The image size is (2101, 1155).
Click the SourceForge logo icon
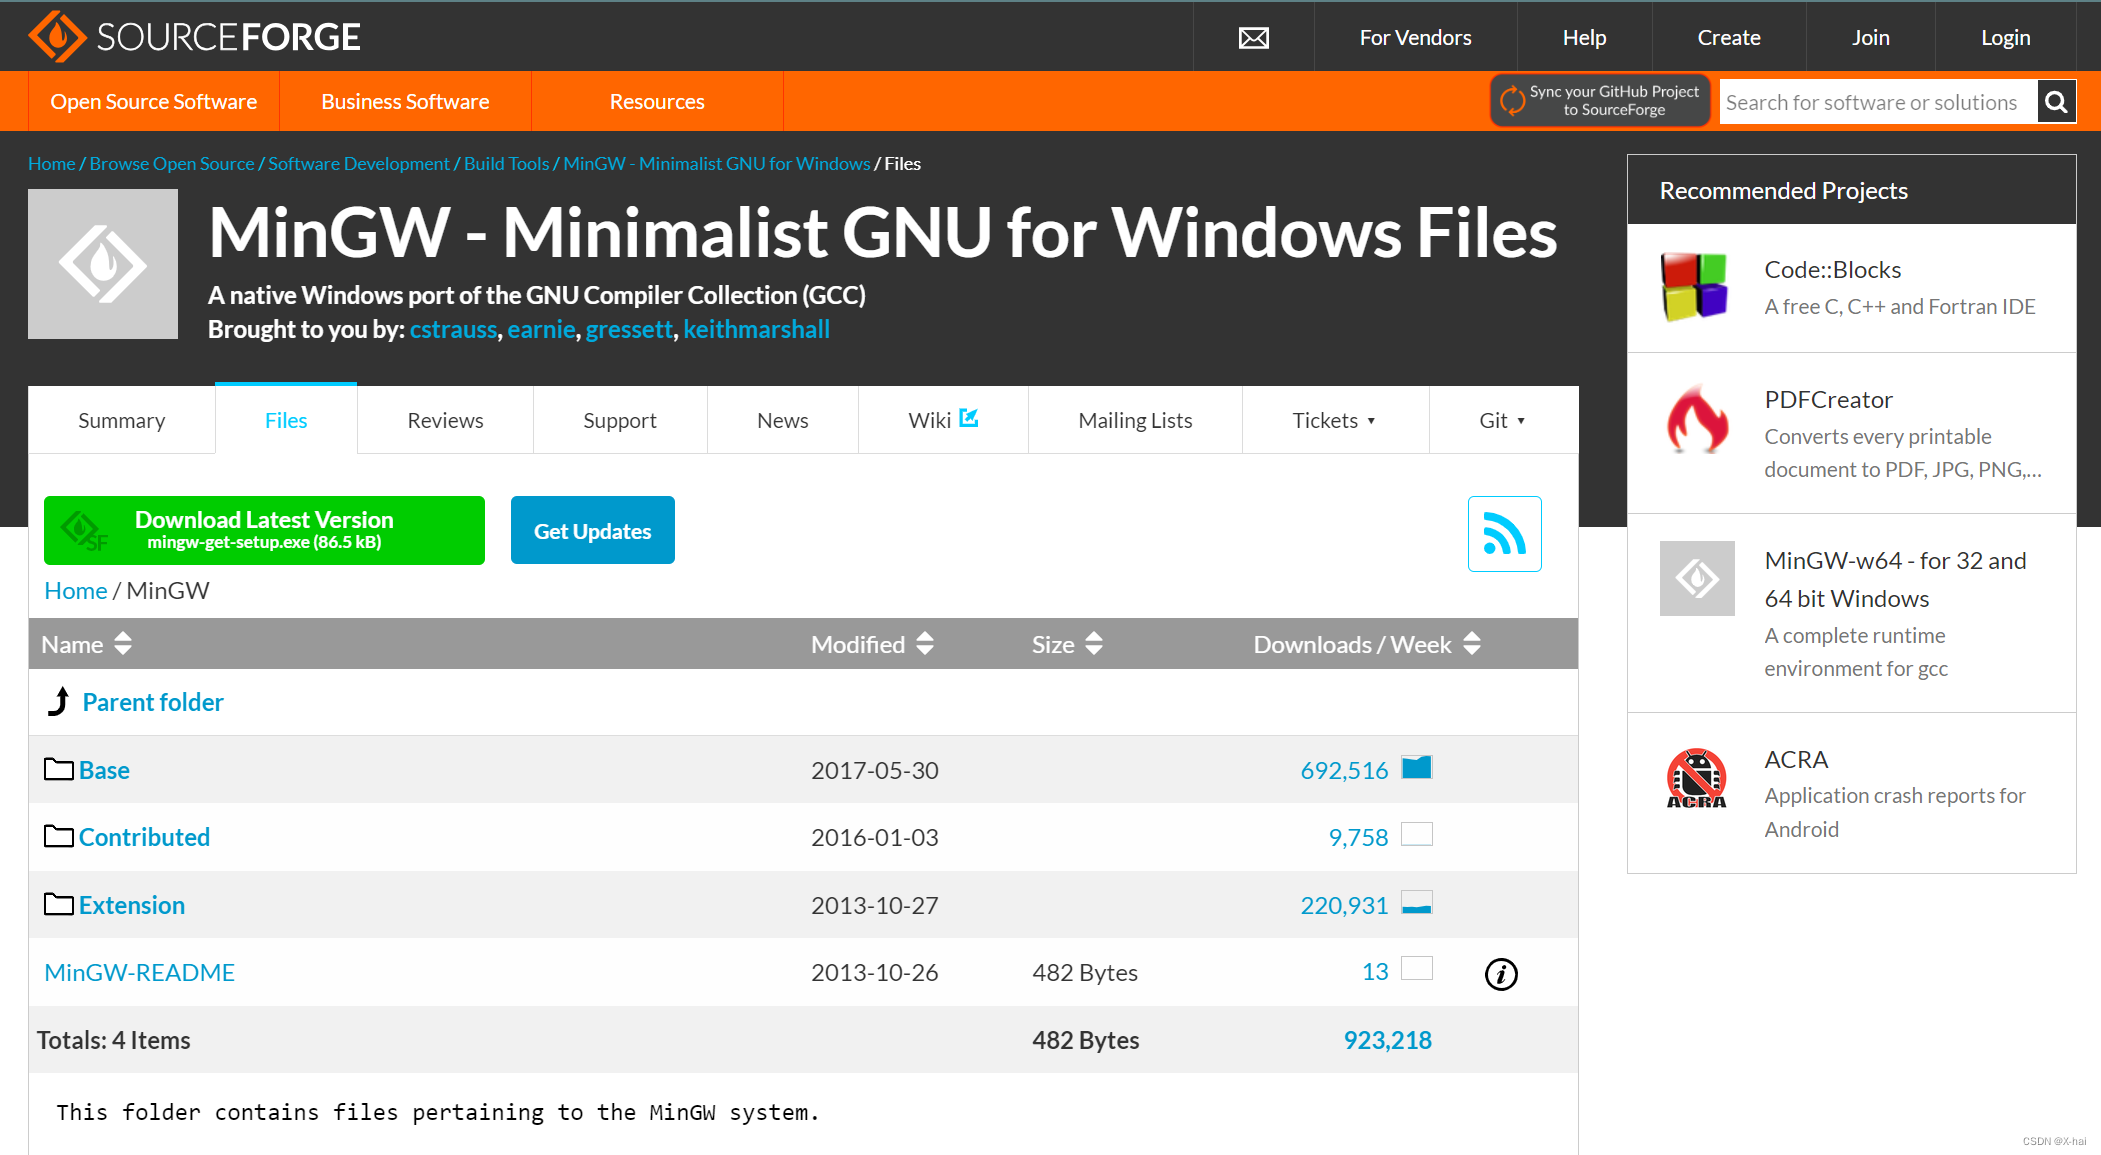[x=57, y=37]
